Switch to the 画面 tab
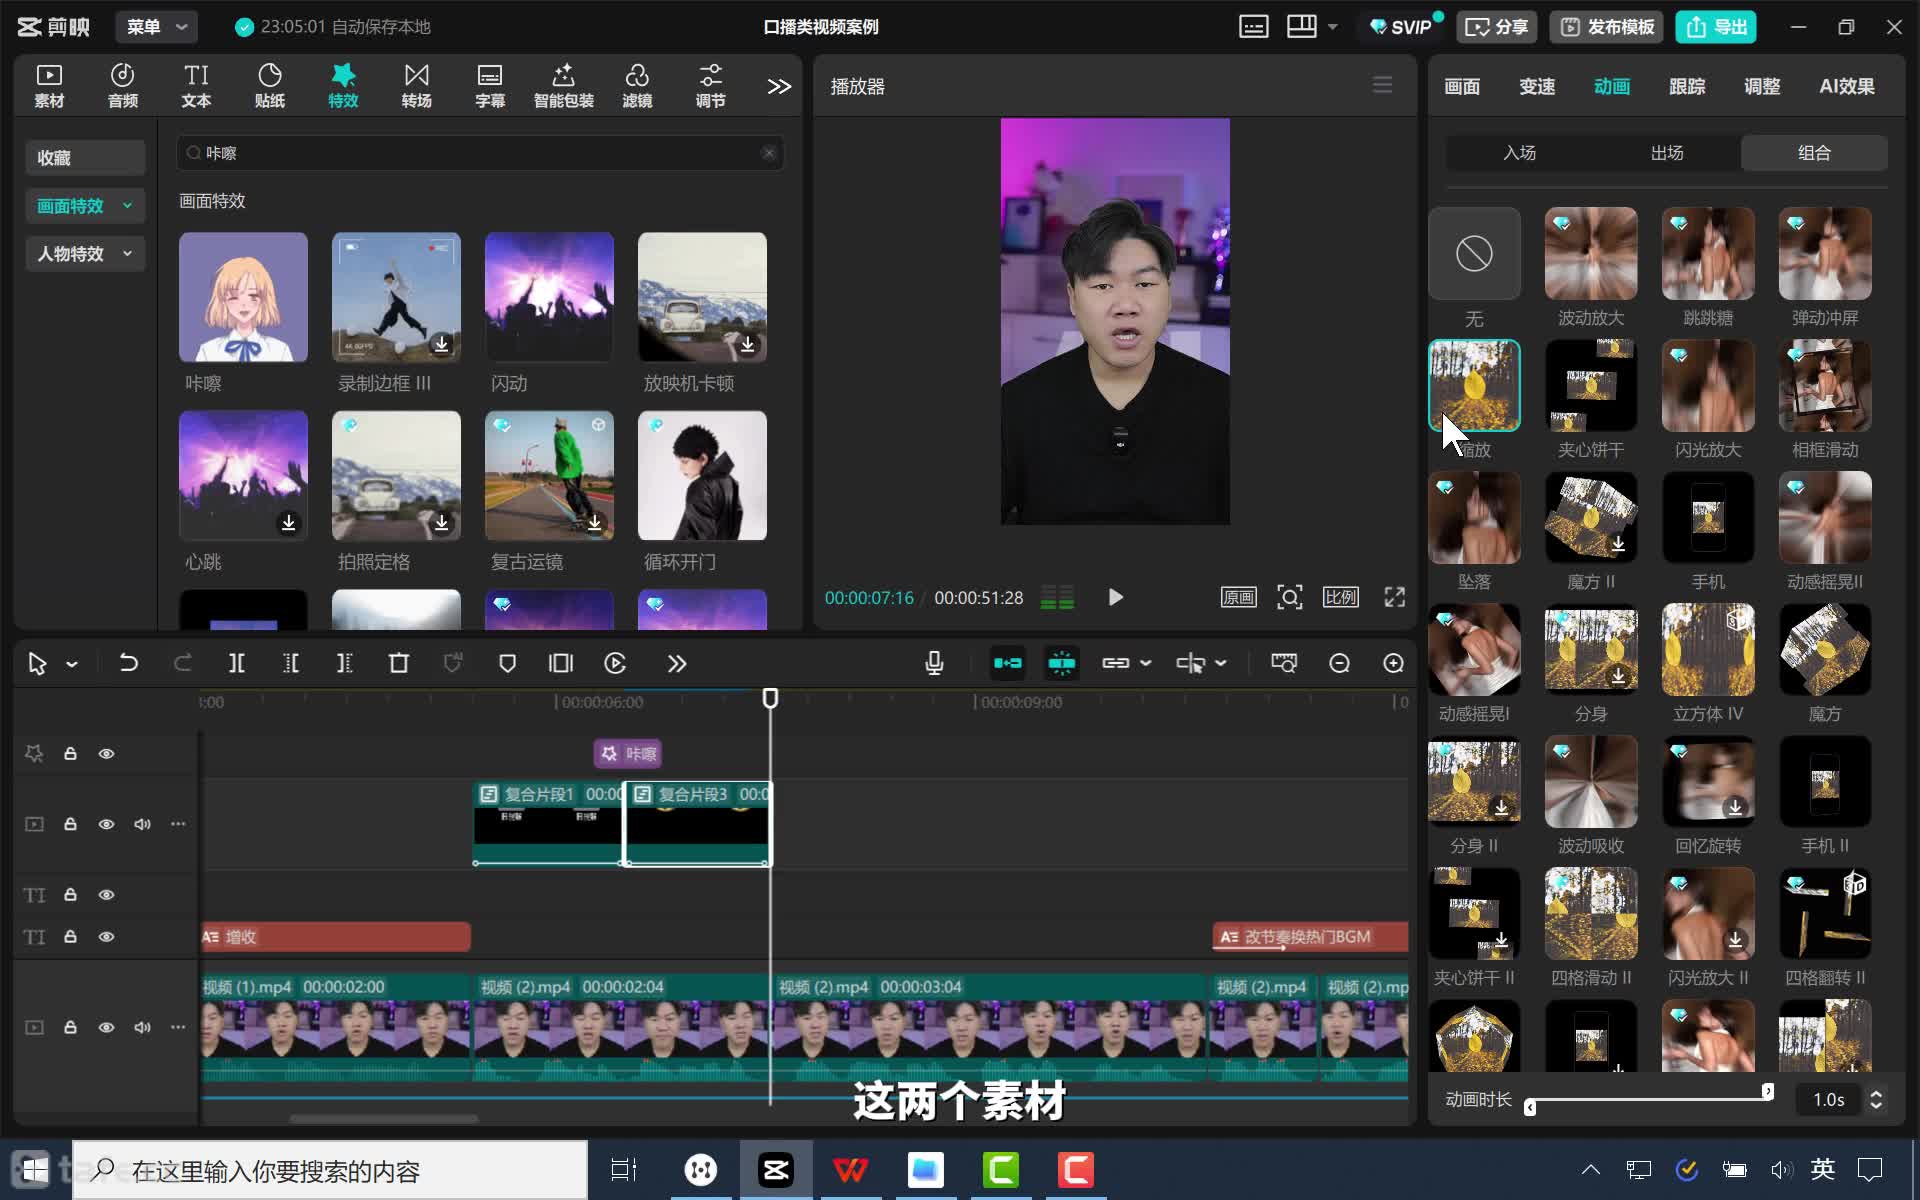This screenshot has height=1200, width=1920. click(1462, 86)
